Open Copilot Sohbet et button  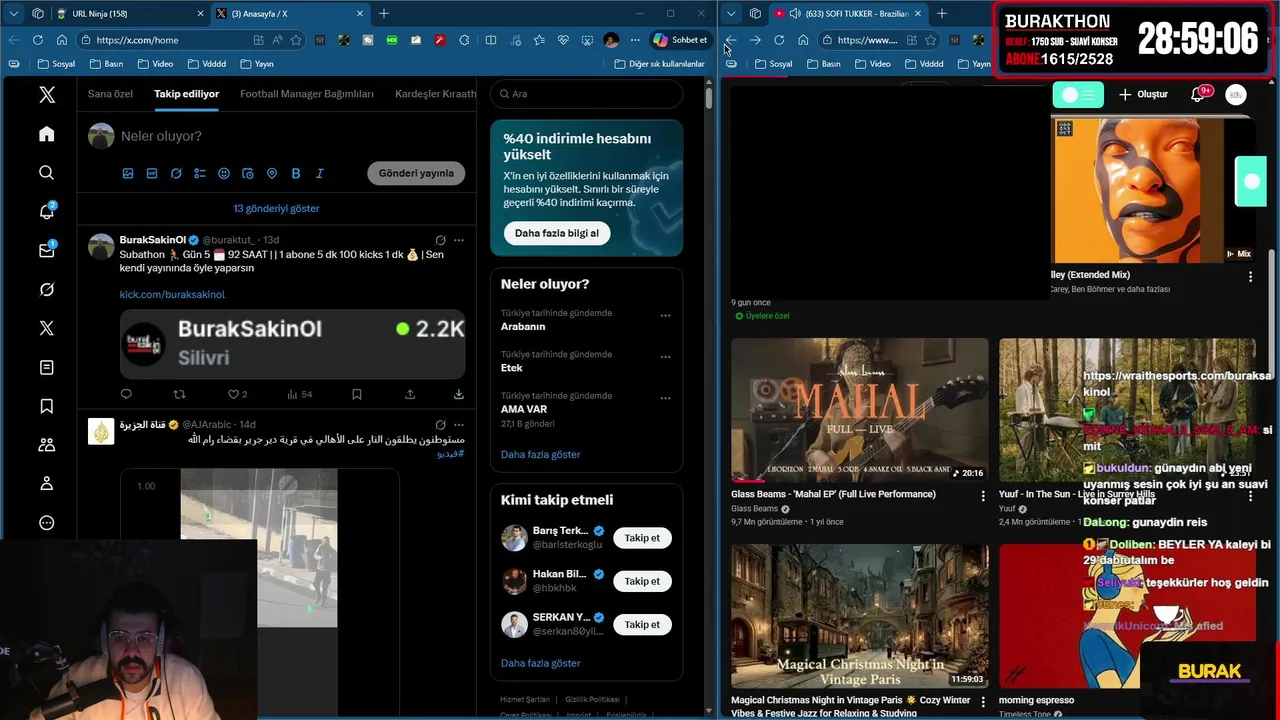[680, 40]
